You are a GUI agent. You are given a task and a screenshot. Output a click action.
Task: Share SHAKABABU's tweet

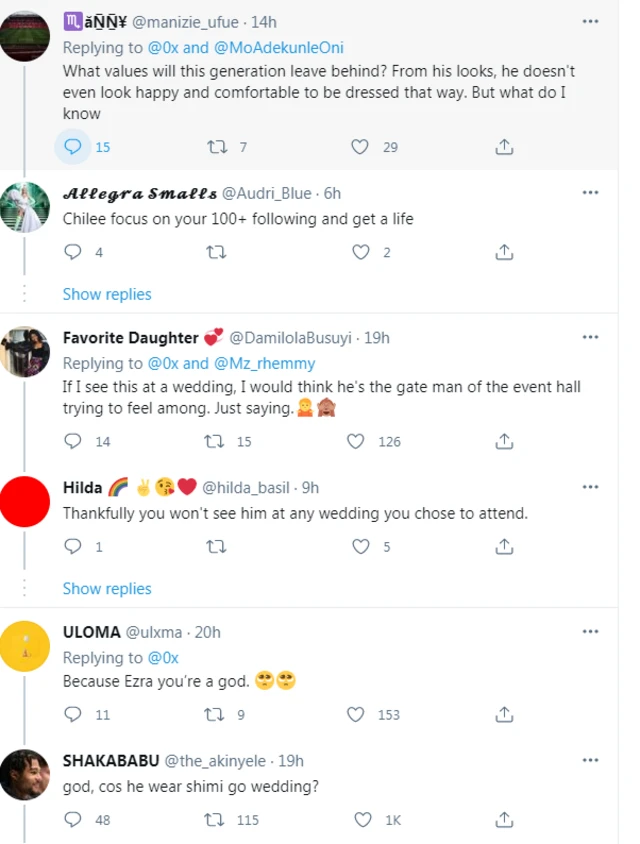(504, 820)
